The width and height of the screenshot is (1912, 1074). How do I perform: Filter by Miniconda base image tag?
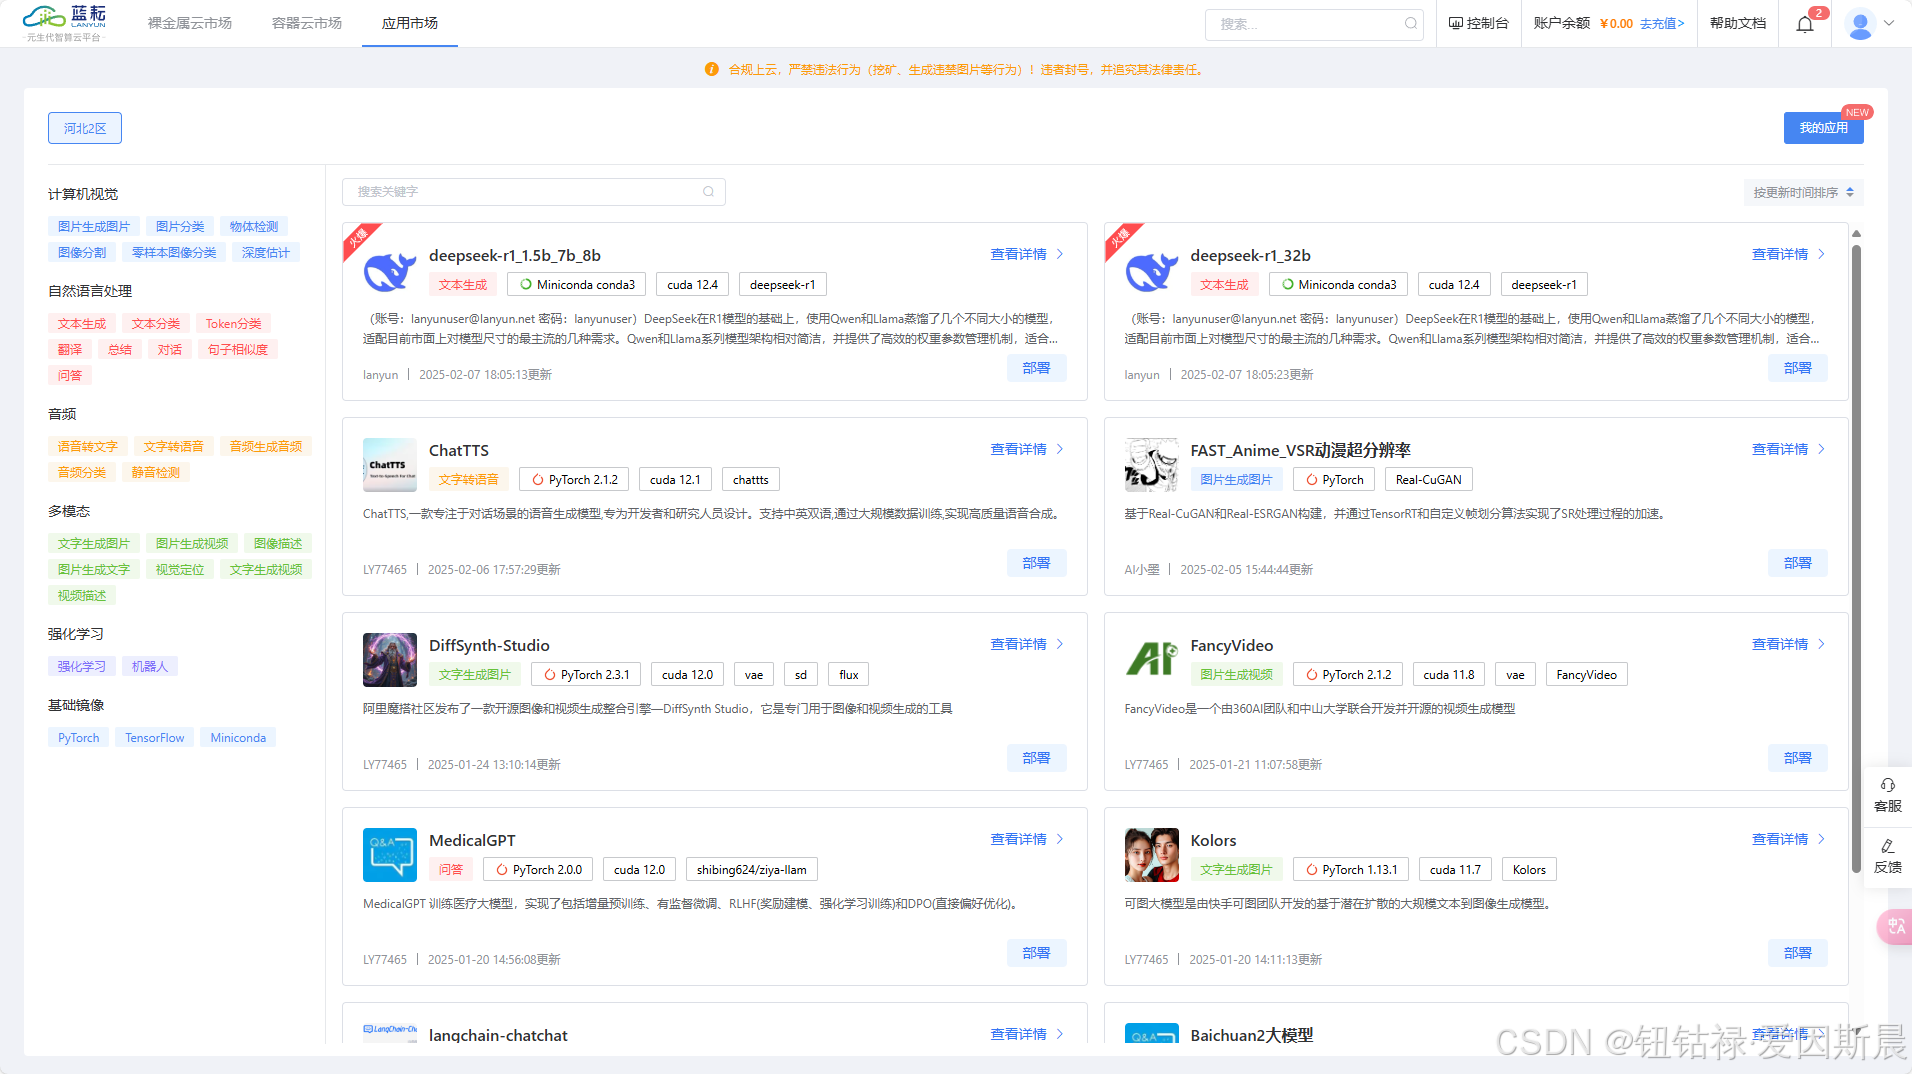point(238,738)
